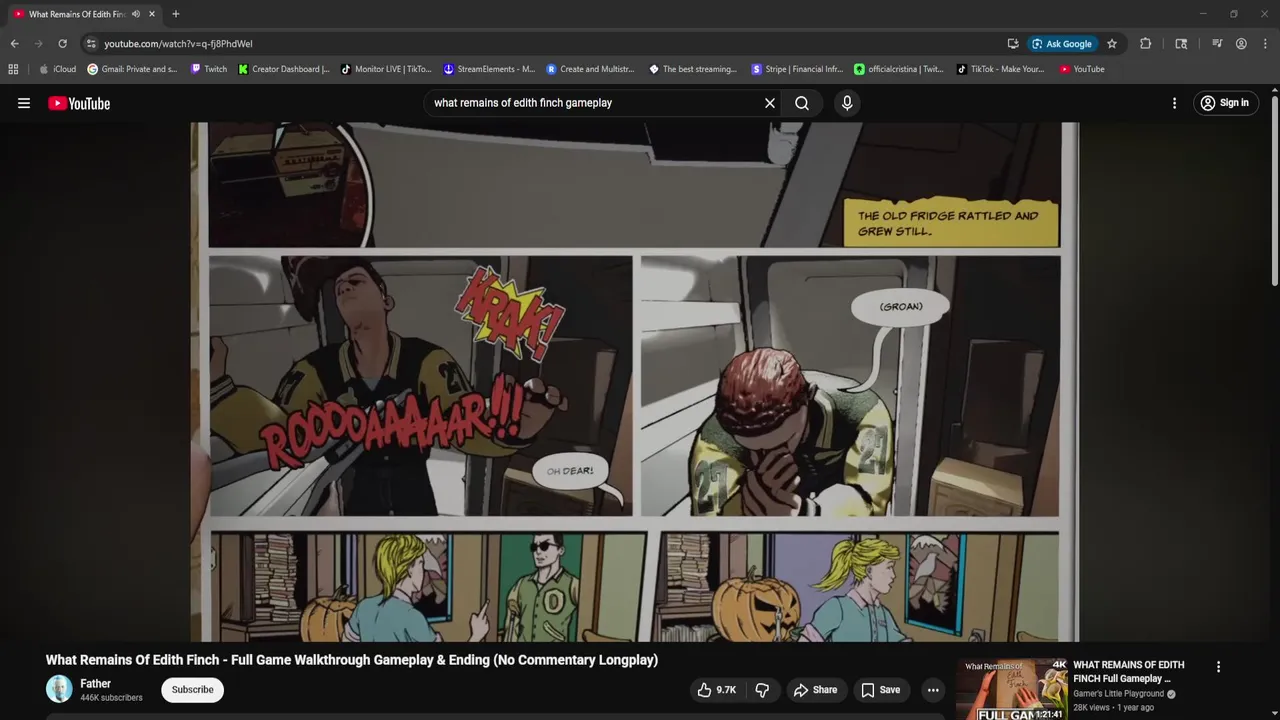Reload the current YouTube page
The height and width of the screenshot is (720, 1280).
pos(62,44)
